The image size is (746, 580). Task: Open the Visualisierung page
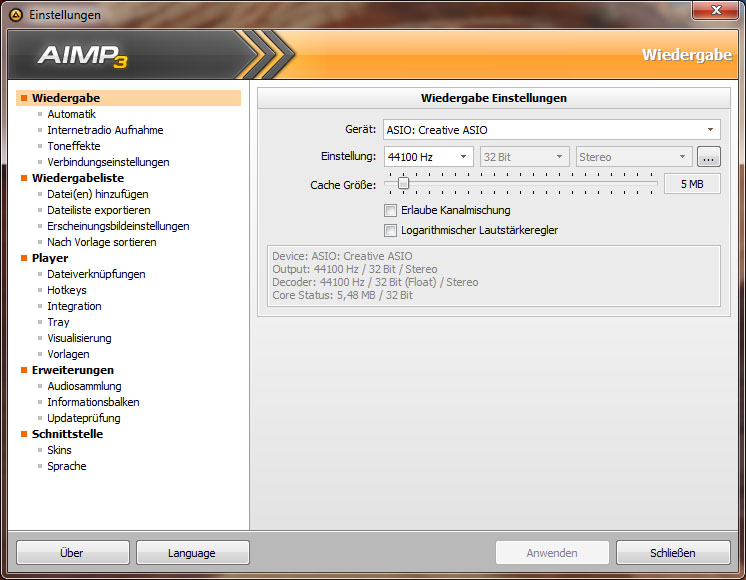(x=79, y=338)
